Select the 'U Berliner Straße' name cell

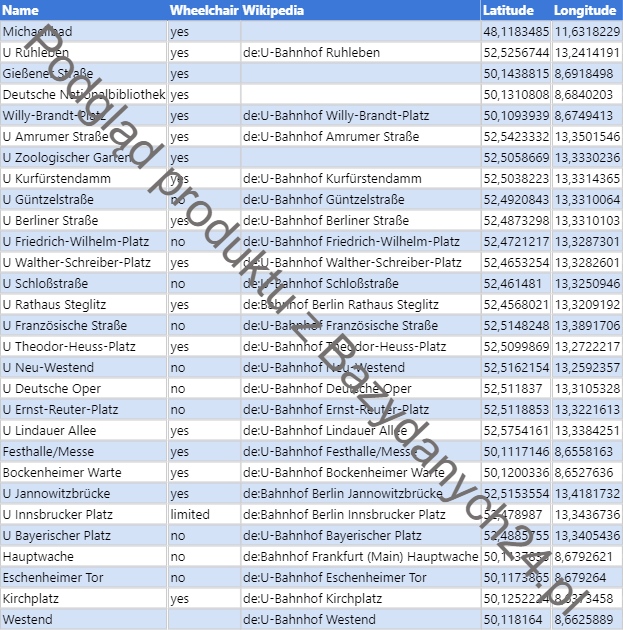(x=84, y=221)
